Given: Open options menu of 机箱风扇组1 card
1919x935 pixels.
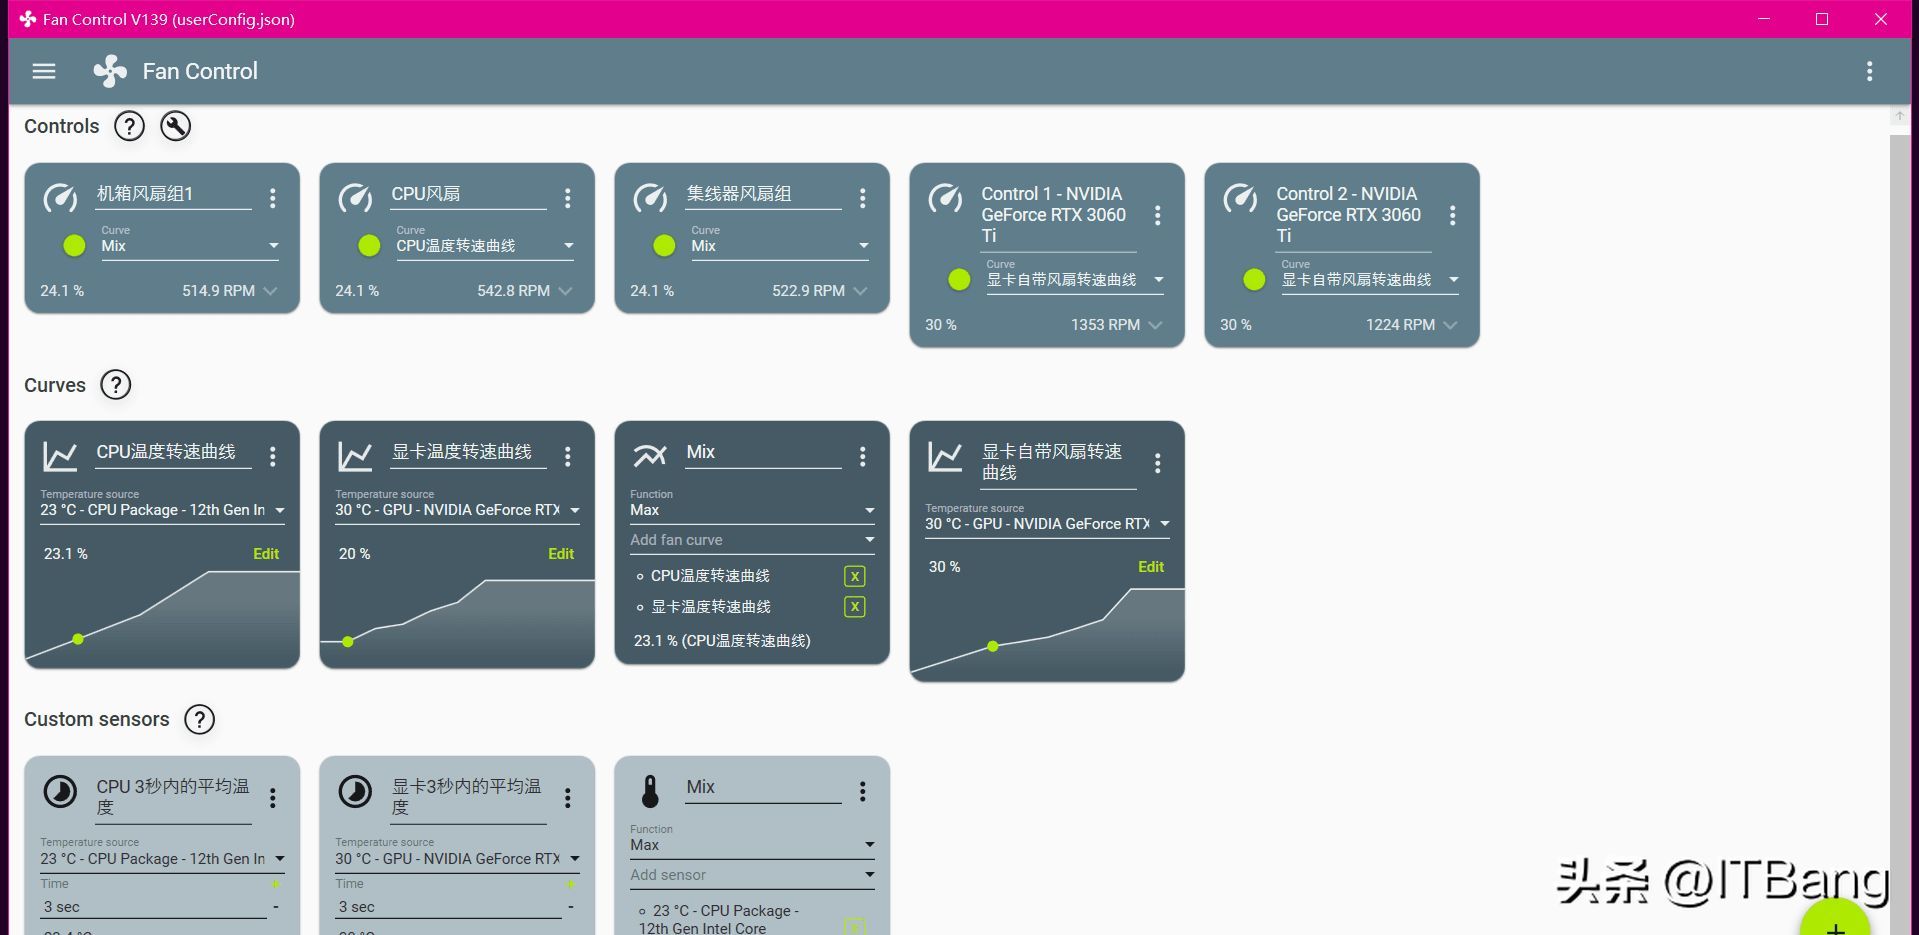Looking at the screenshot, I should [273, 198].
